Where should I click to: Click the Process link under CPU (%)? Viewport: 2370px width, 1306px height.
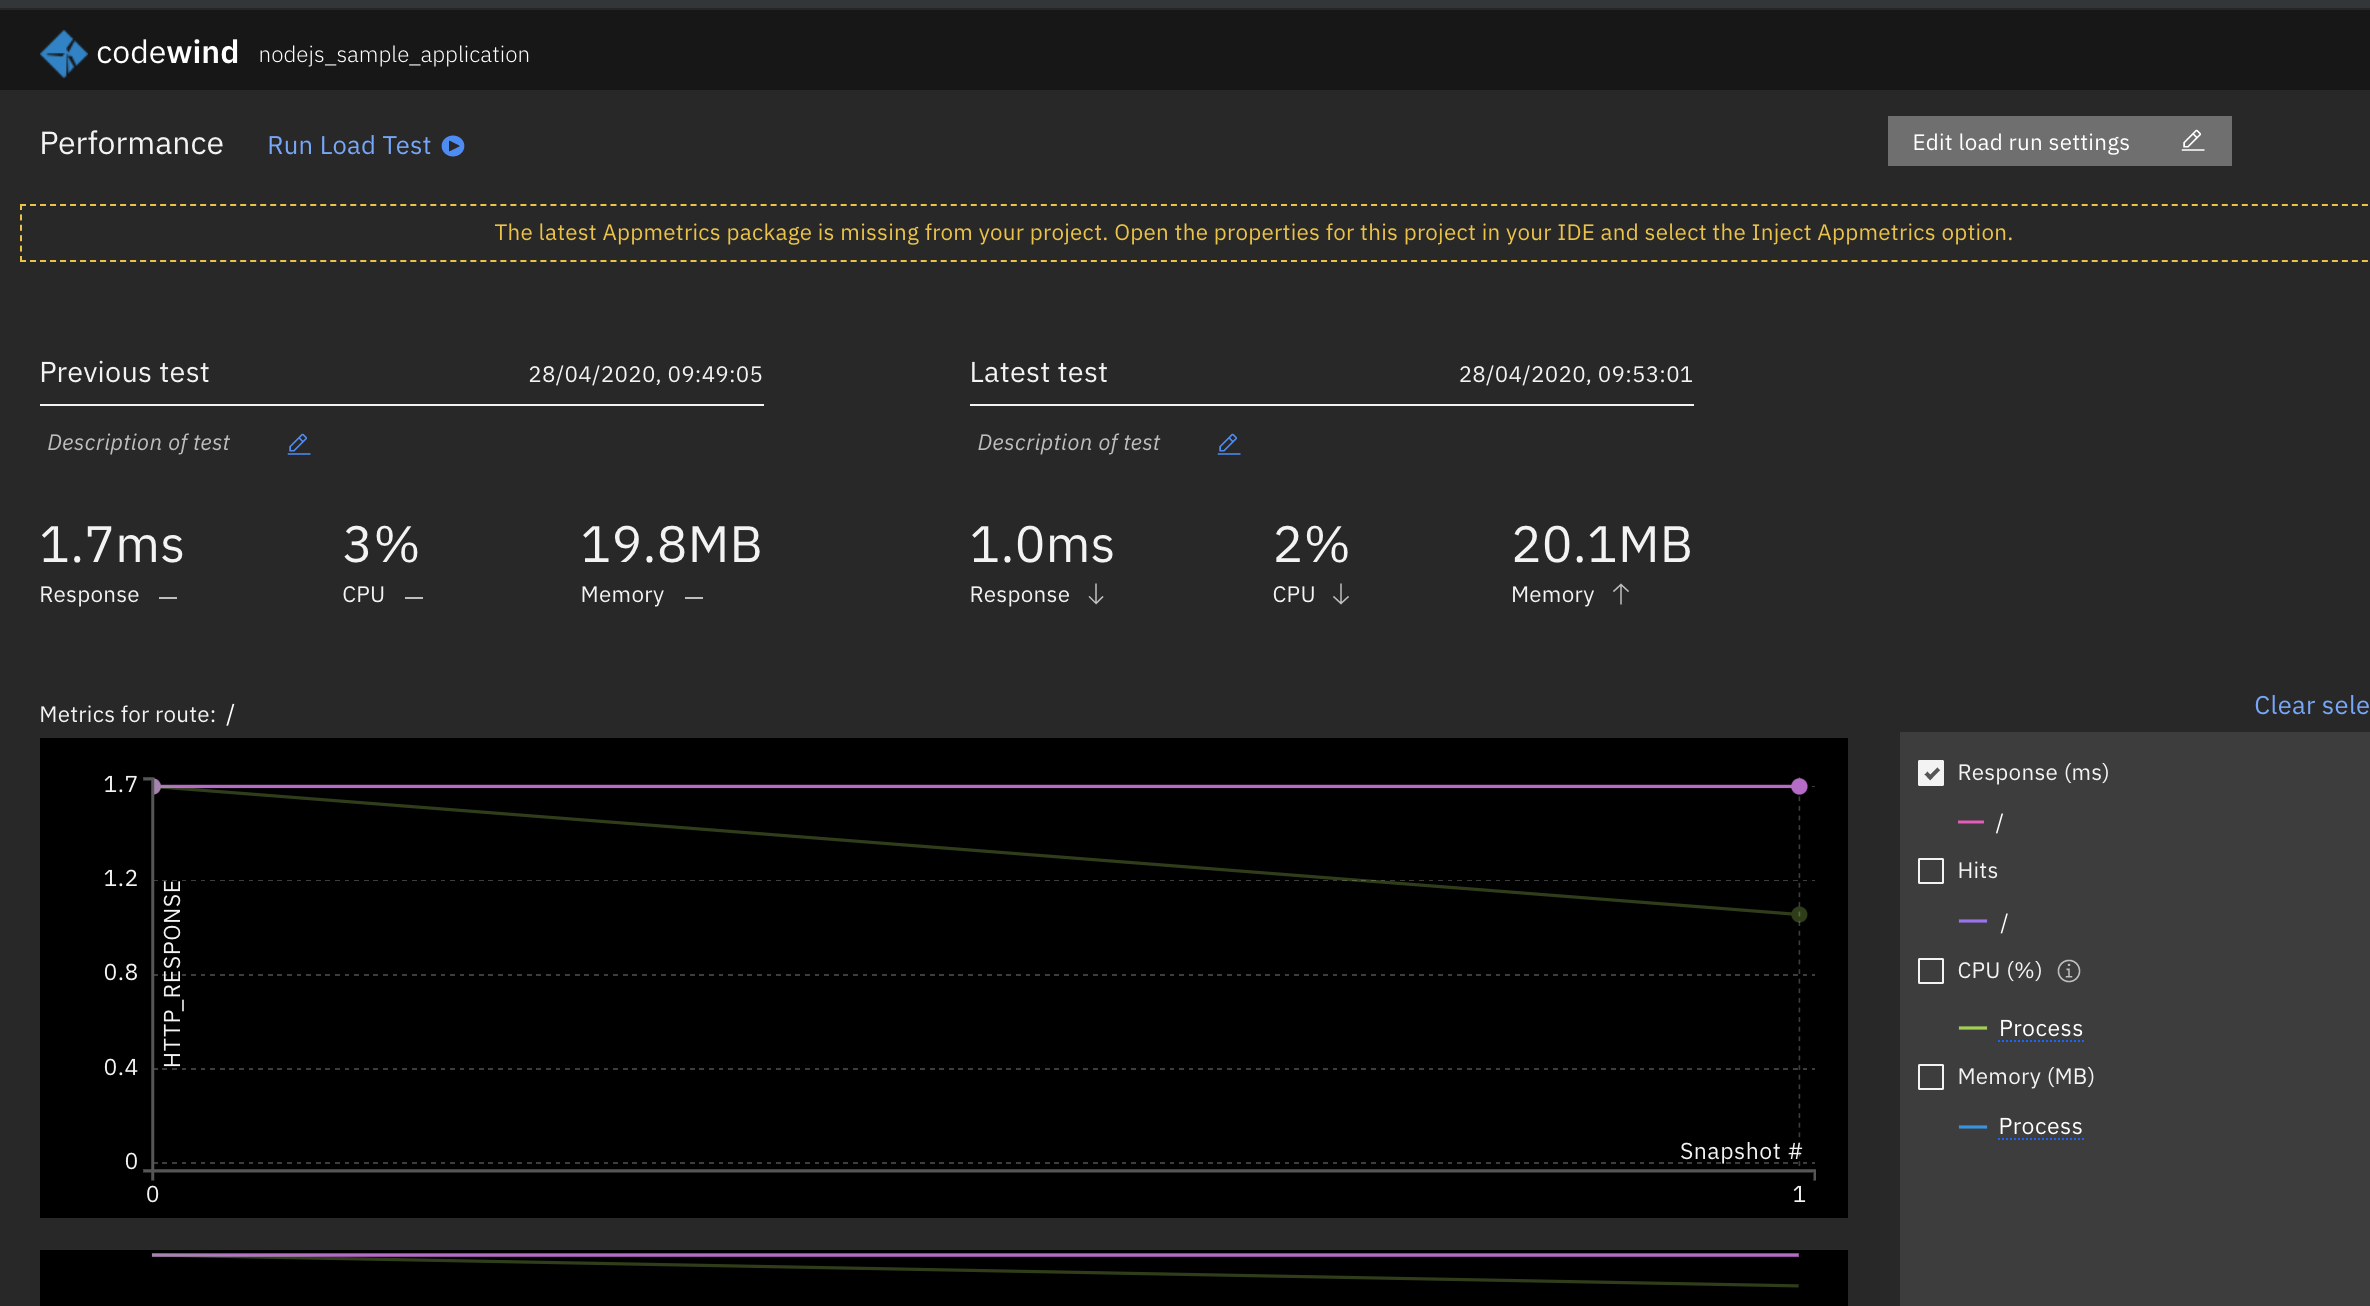click(x=2040, y=1028)
